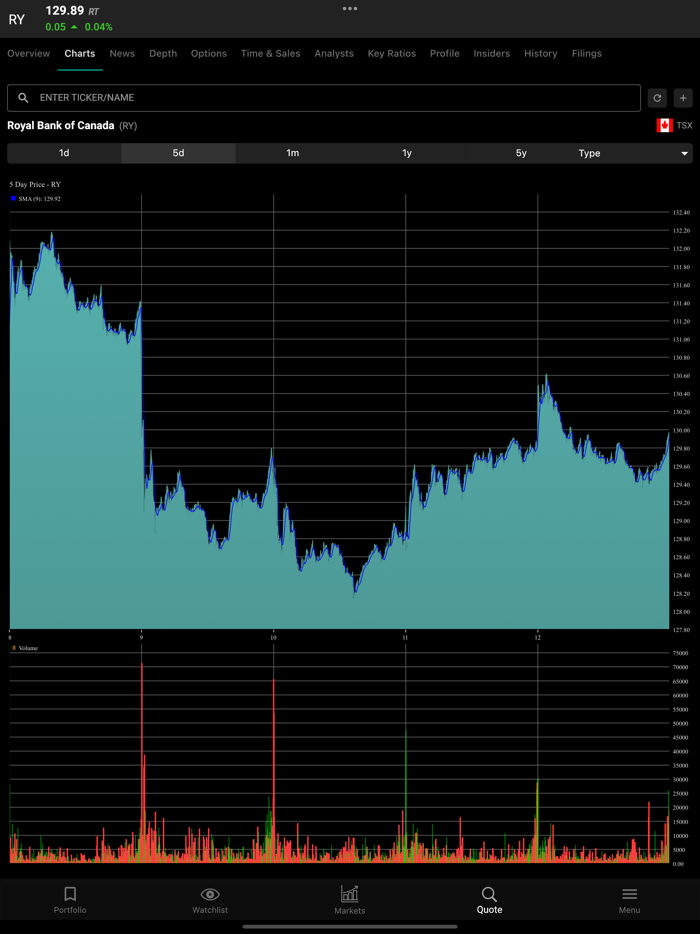Switch to the Overview tab
Screen dimensions: 700x934
(29, 54)
